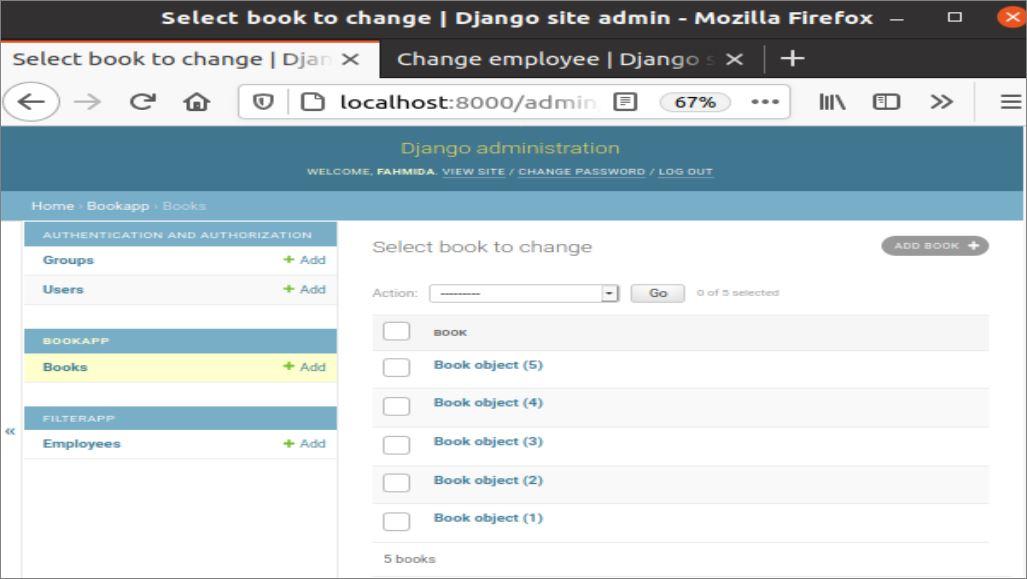
Task: Click Add next to Users
Action: (305, 290)
